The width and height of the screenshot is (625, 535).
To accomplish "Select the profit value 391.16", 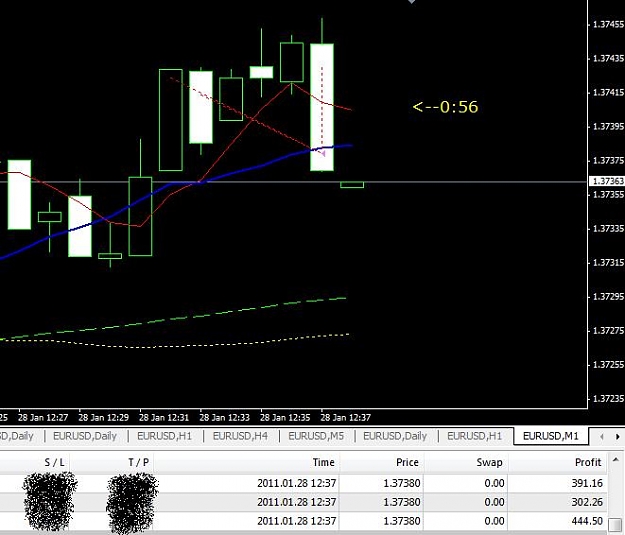I will click(587, 483).
